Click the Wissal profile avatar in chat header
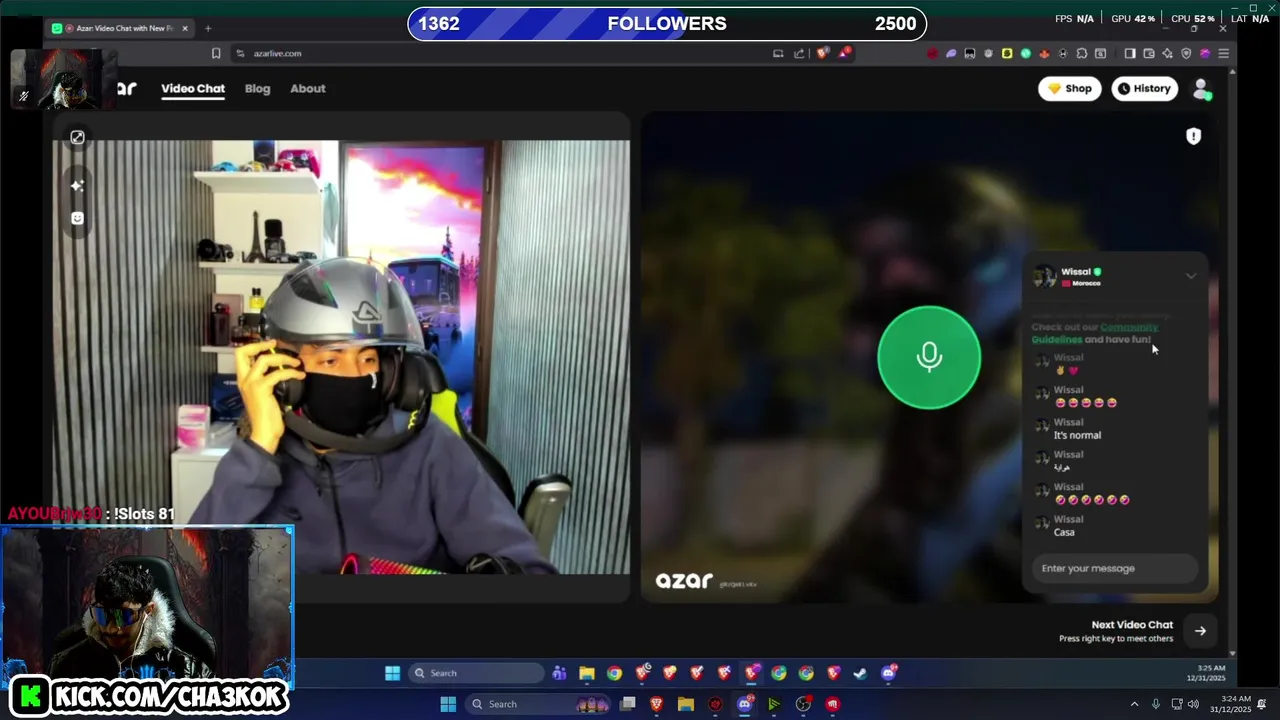This screenshot has width=1280, height=720. click(x=1045, y=277)
